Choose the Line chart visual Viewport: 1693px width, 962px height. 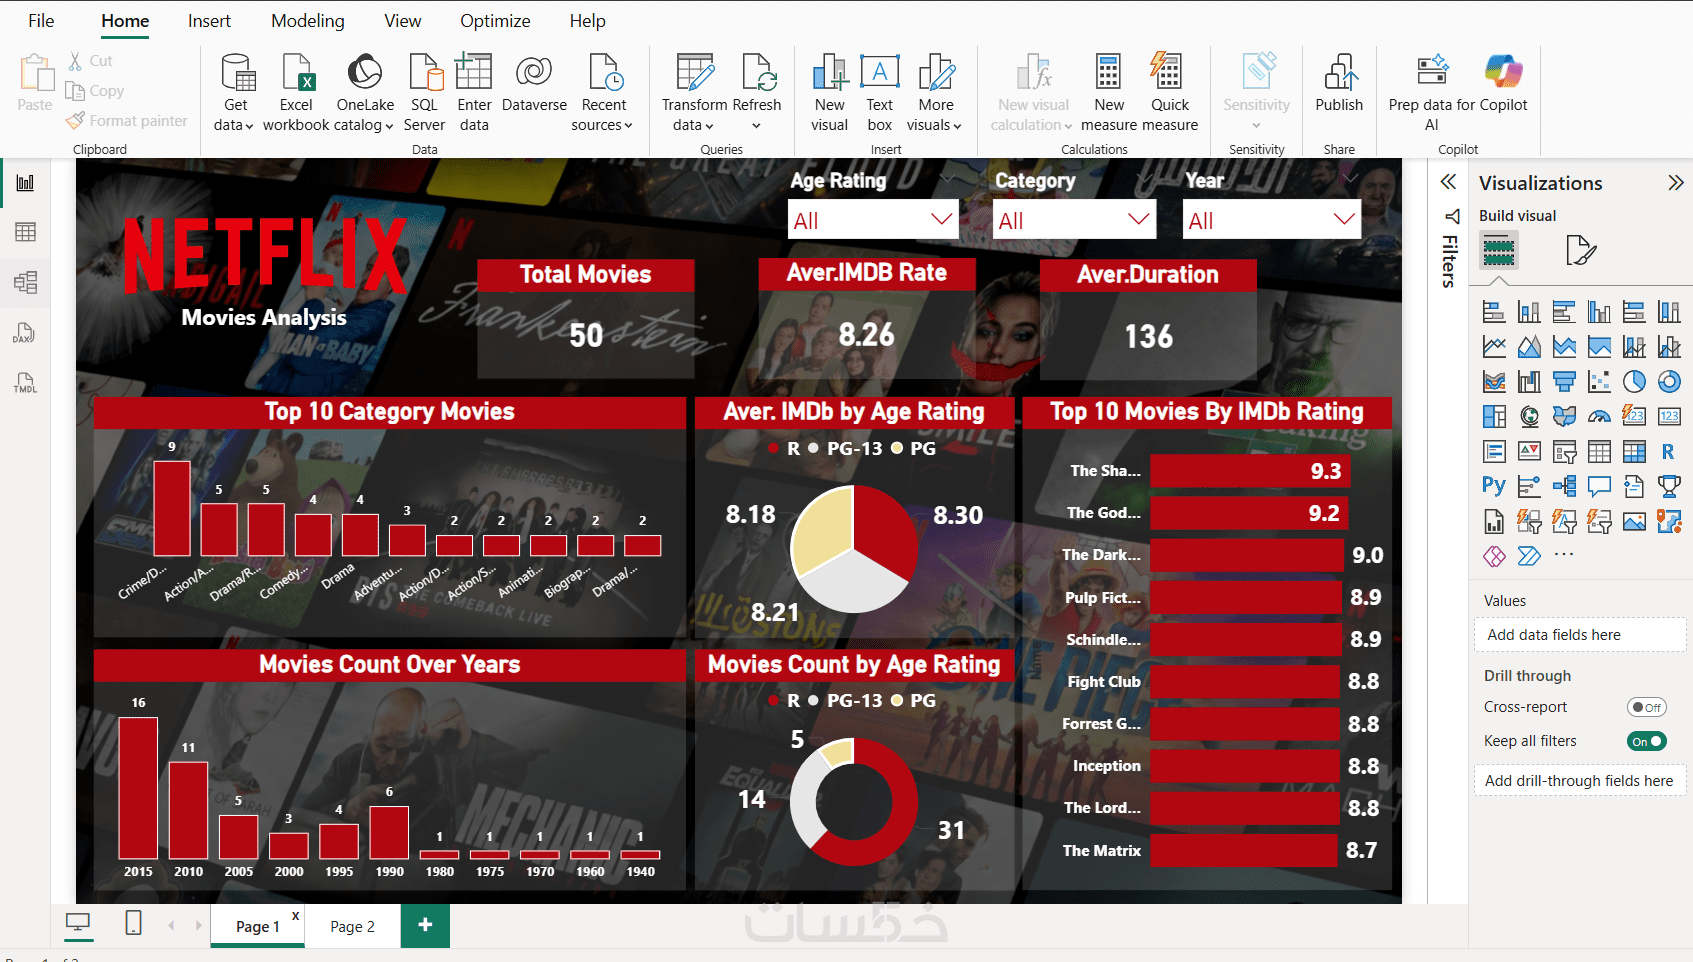(x=1494, y=347)
